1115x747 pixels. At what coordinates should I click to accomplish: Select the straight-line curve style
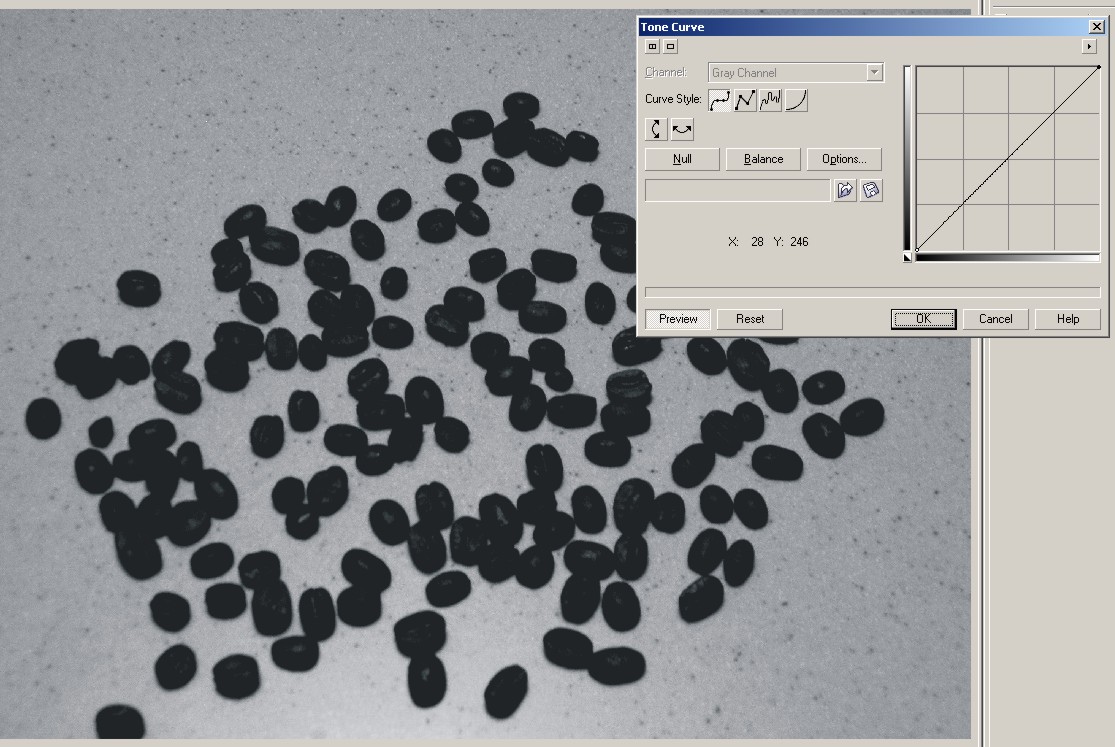(745, 100)
